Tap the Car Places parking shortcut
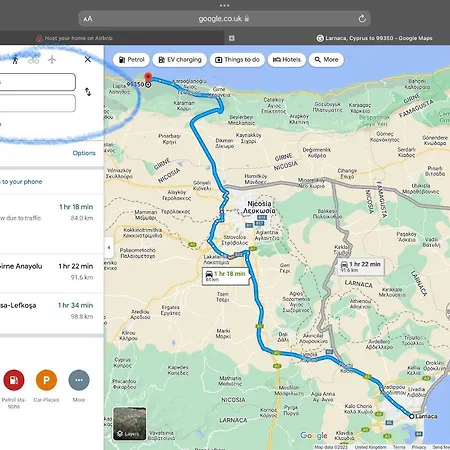The width and height of the screenshot is (450, 450). 46,380
